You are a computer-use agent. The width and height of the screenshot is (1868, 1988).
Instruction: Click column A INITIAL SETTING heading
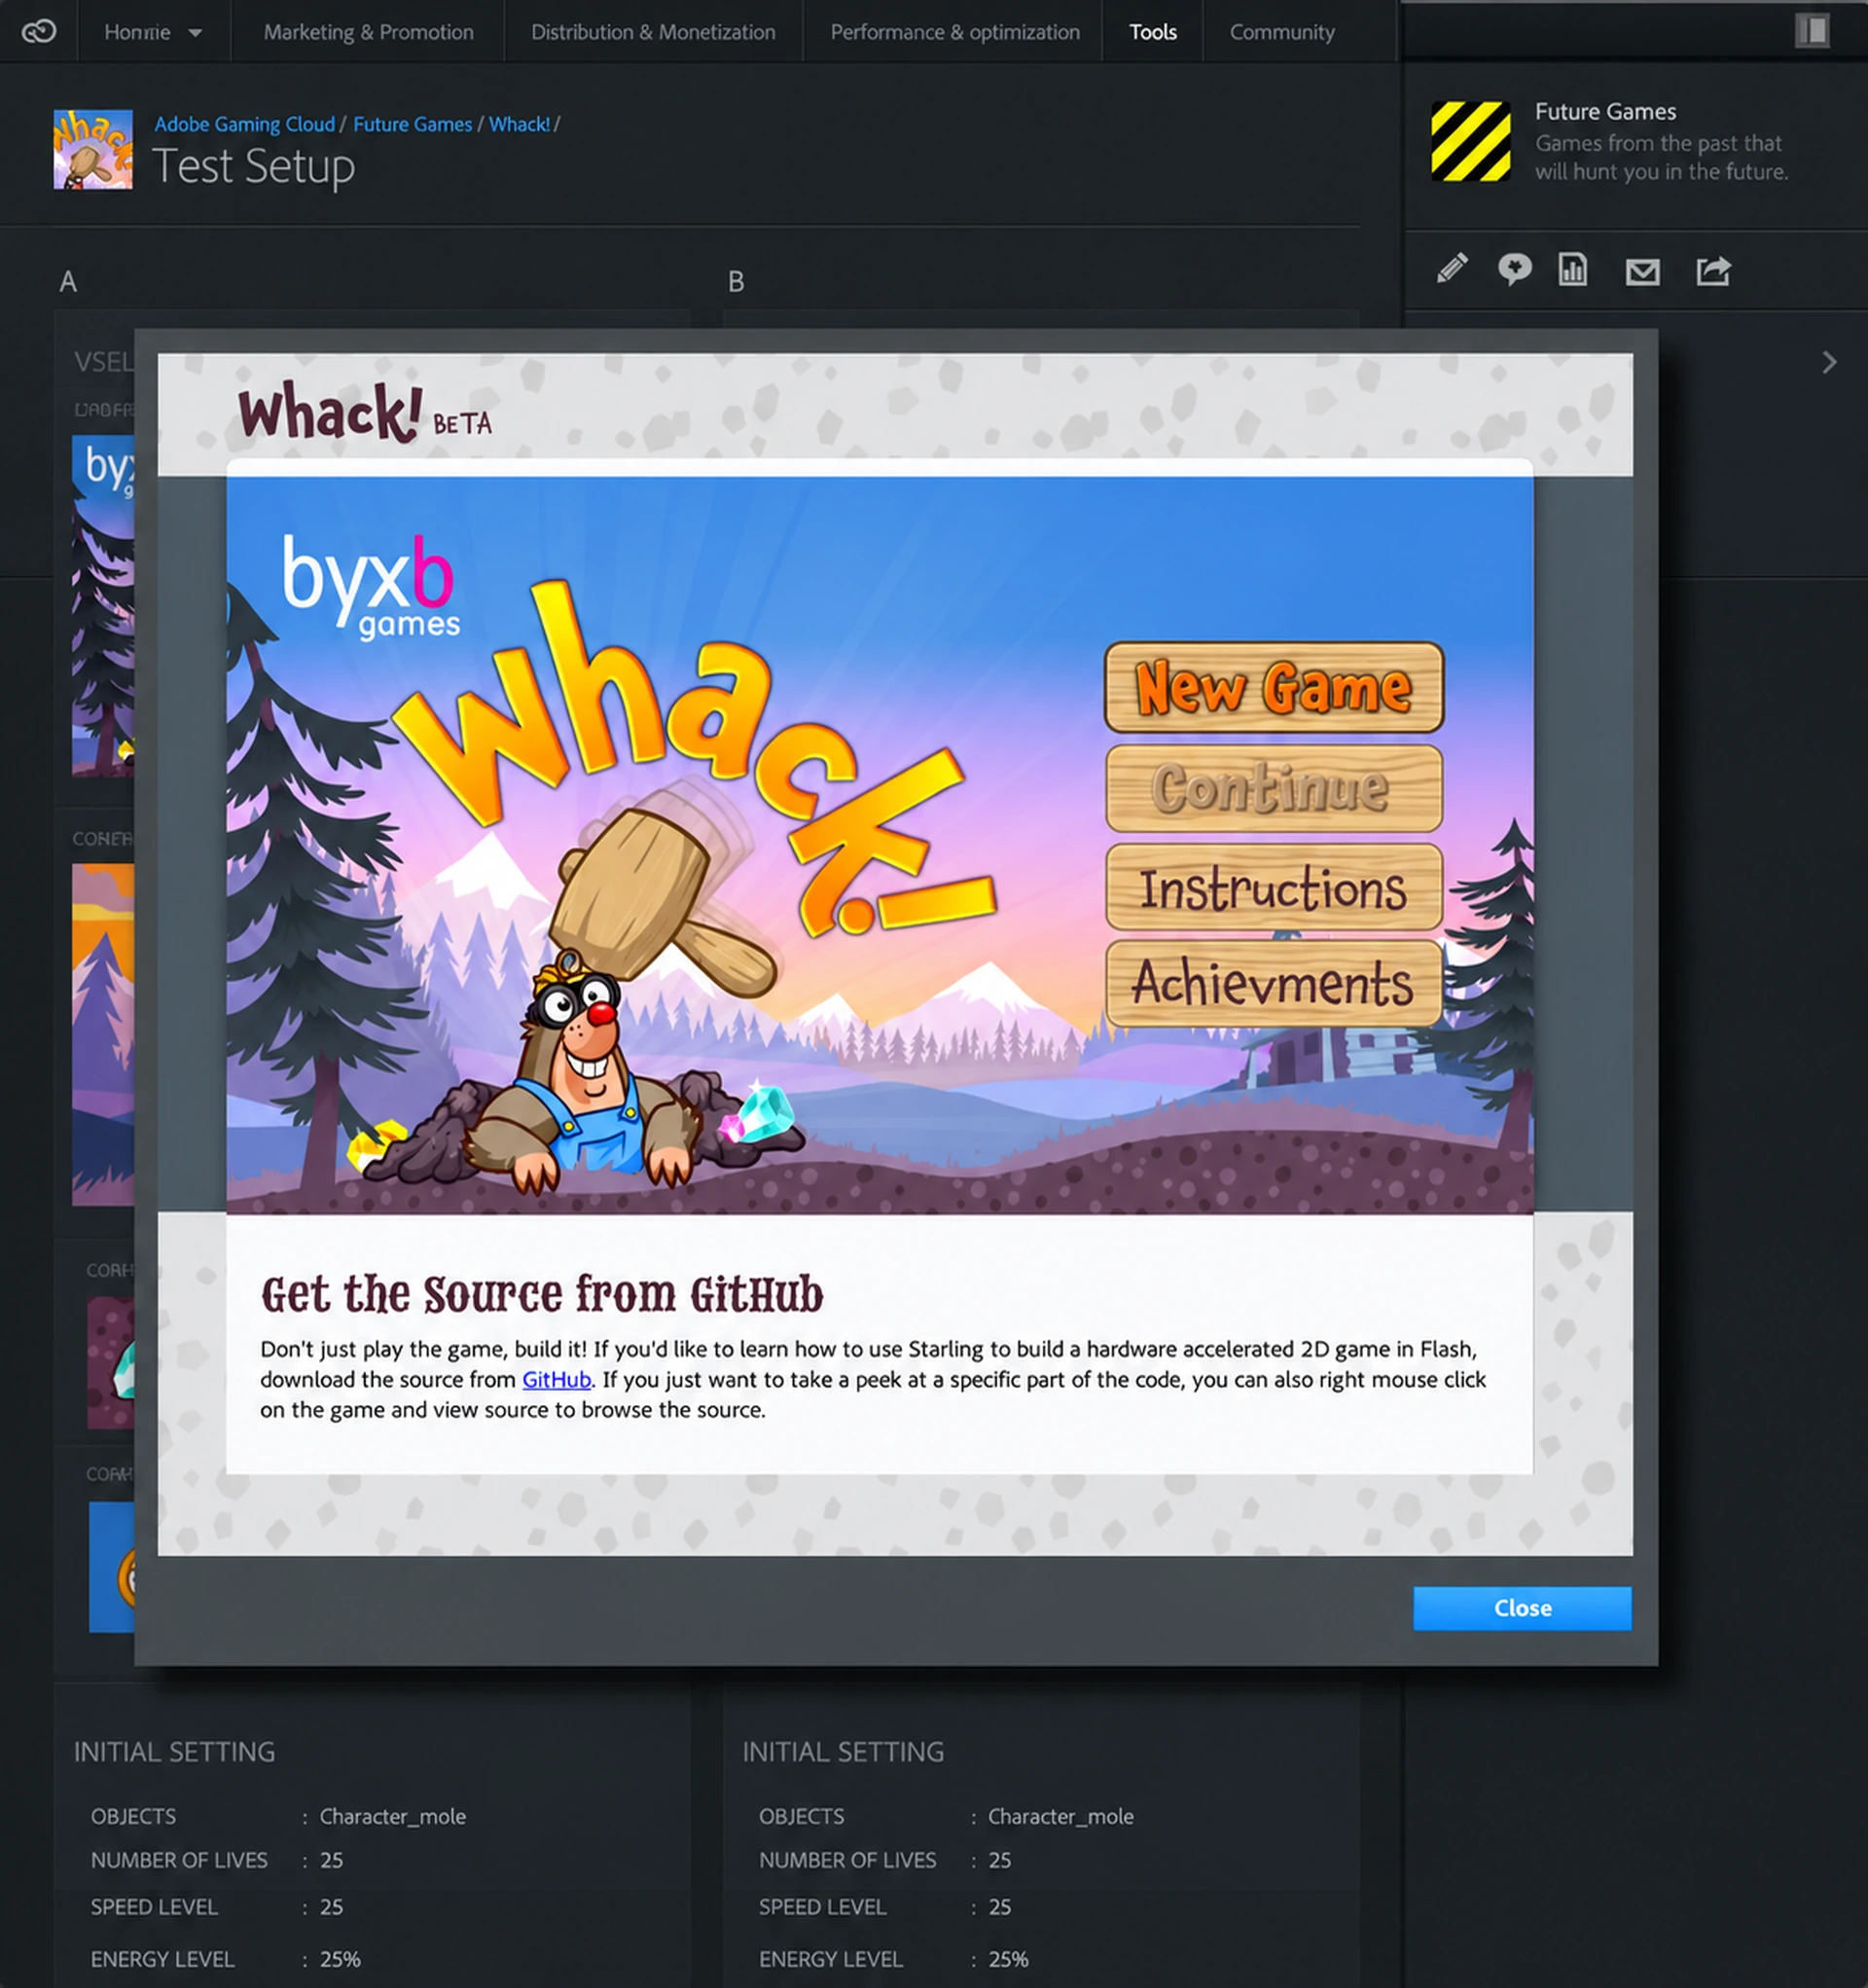tap(174, 1752)
